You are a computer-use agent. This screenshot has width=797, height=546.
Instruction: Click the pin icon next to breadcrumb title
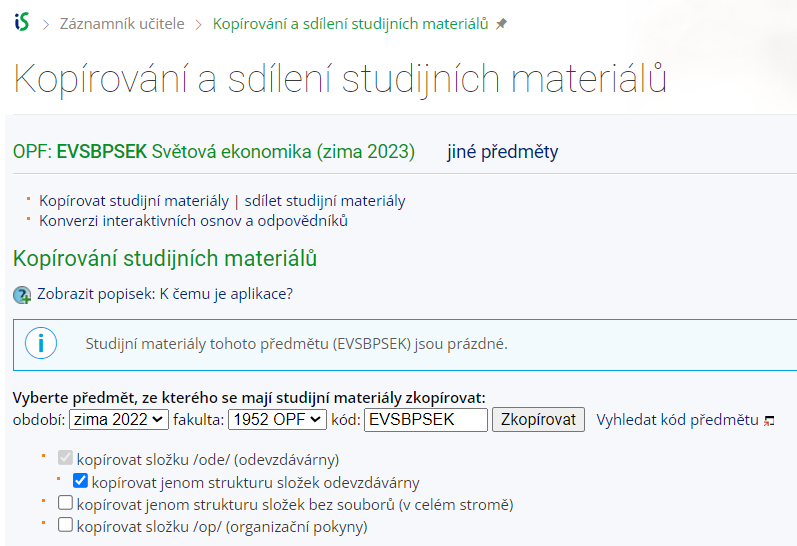coord(501,24)
